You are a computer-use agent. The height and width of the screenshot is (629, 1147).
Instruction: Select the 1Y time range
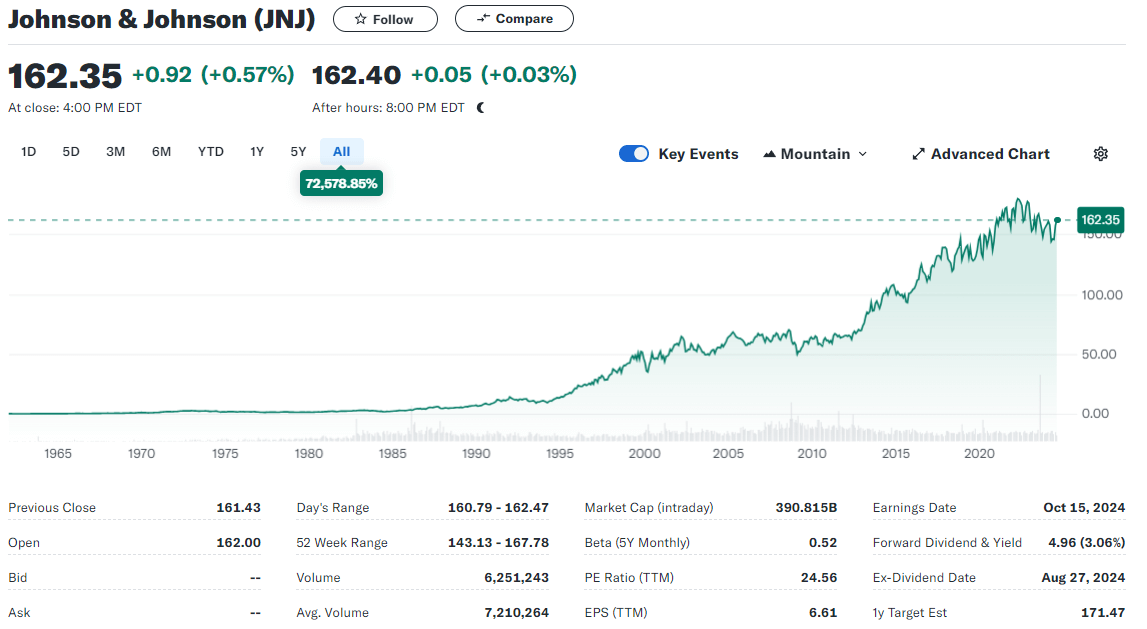click(257, 152)
